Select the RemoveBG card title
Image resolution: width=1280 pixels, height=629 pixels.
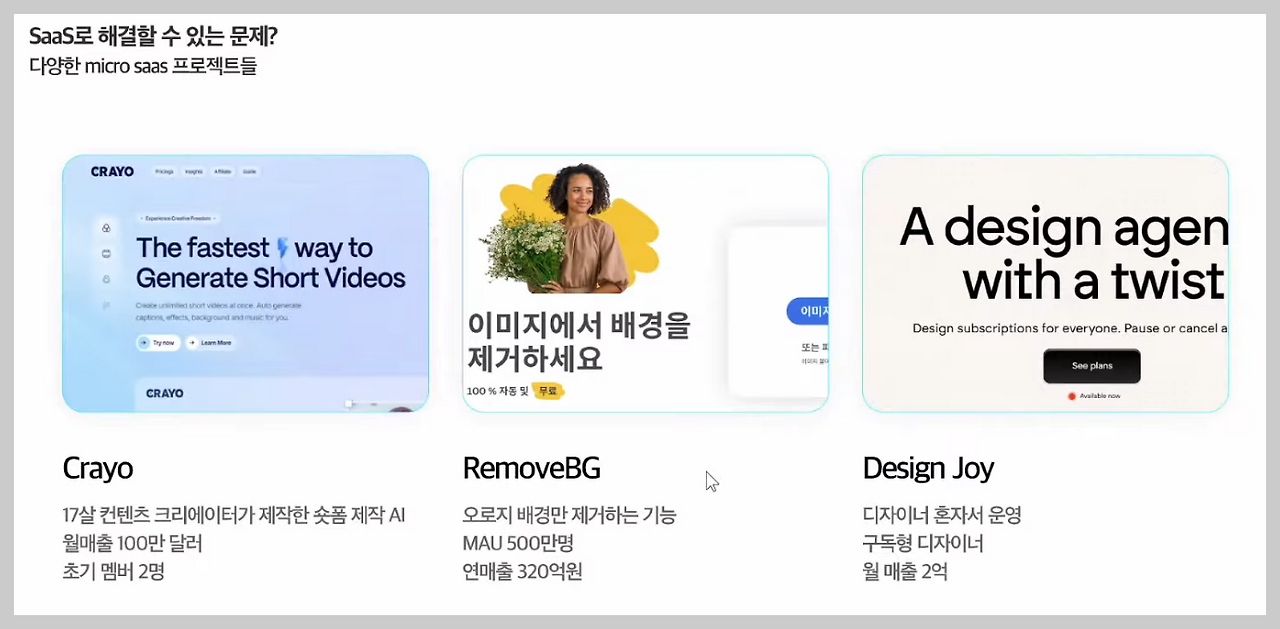point(532,468)
